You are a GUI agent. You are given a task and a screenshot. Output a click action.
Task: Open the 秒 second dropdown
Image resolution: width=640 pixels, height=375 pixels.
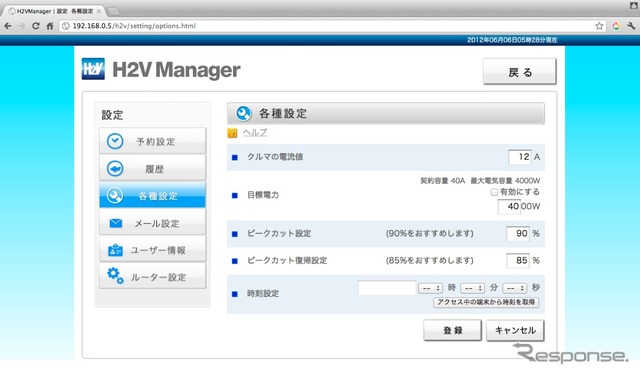(514, 288)
